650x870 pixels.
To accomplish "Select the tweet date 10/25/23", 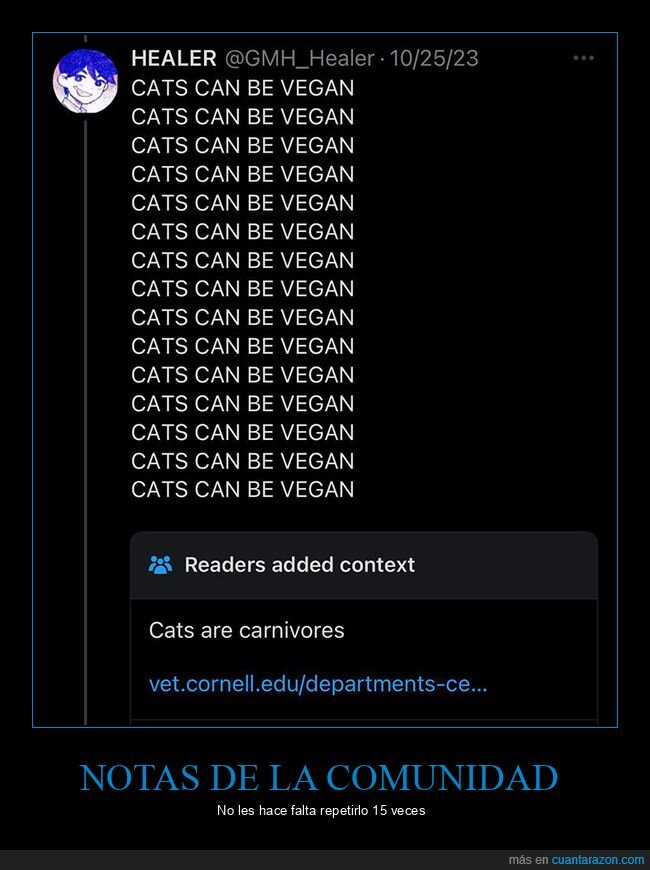I will tap(437, 58).
